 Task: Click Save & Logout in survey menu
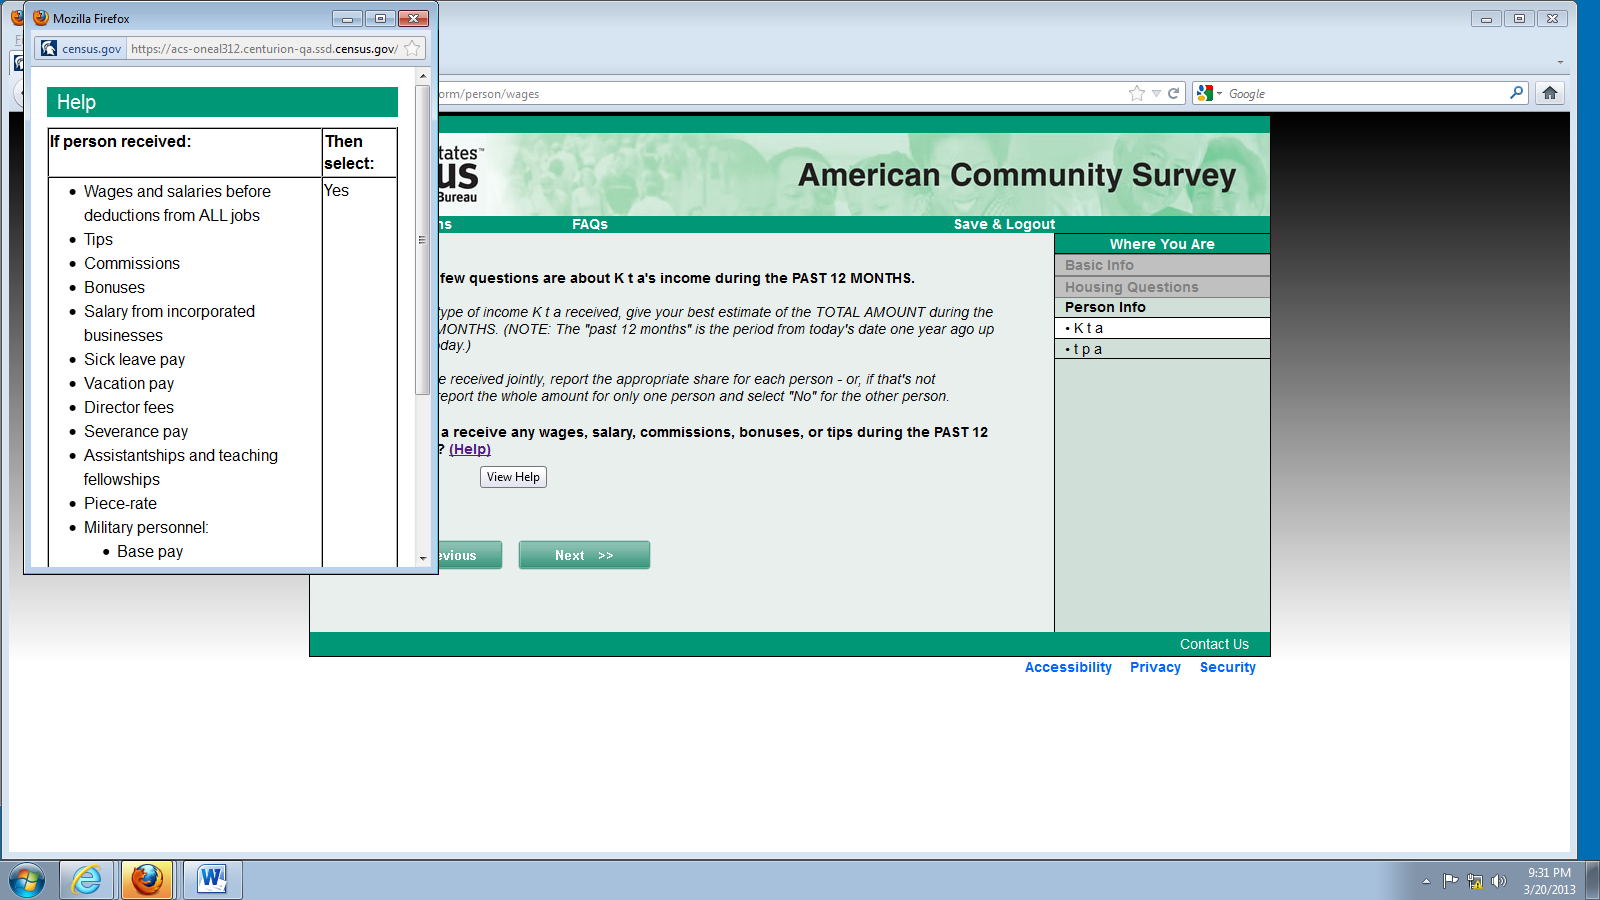click(x=1004, y=224)
